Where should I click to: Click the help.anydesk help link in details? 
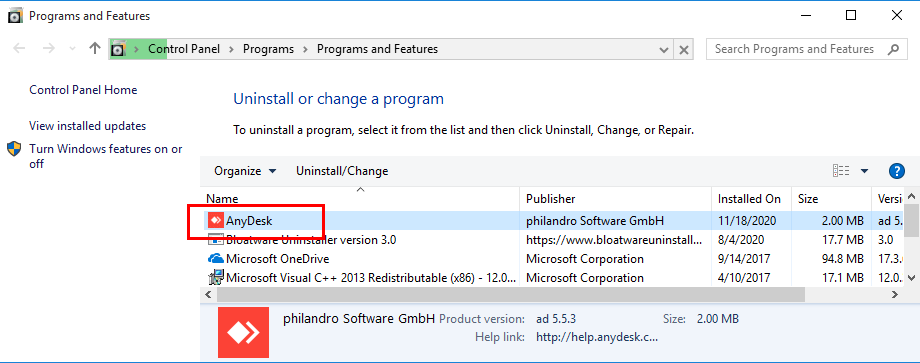597,338
